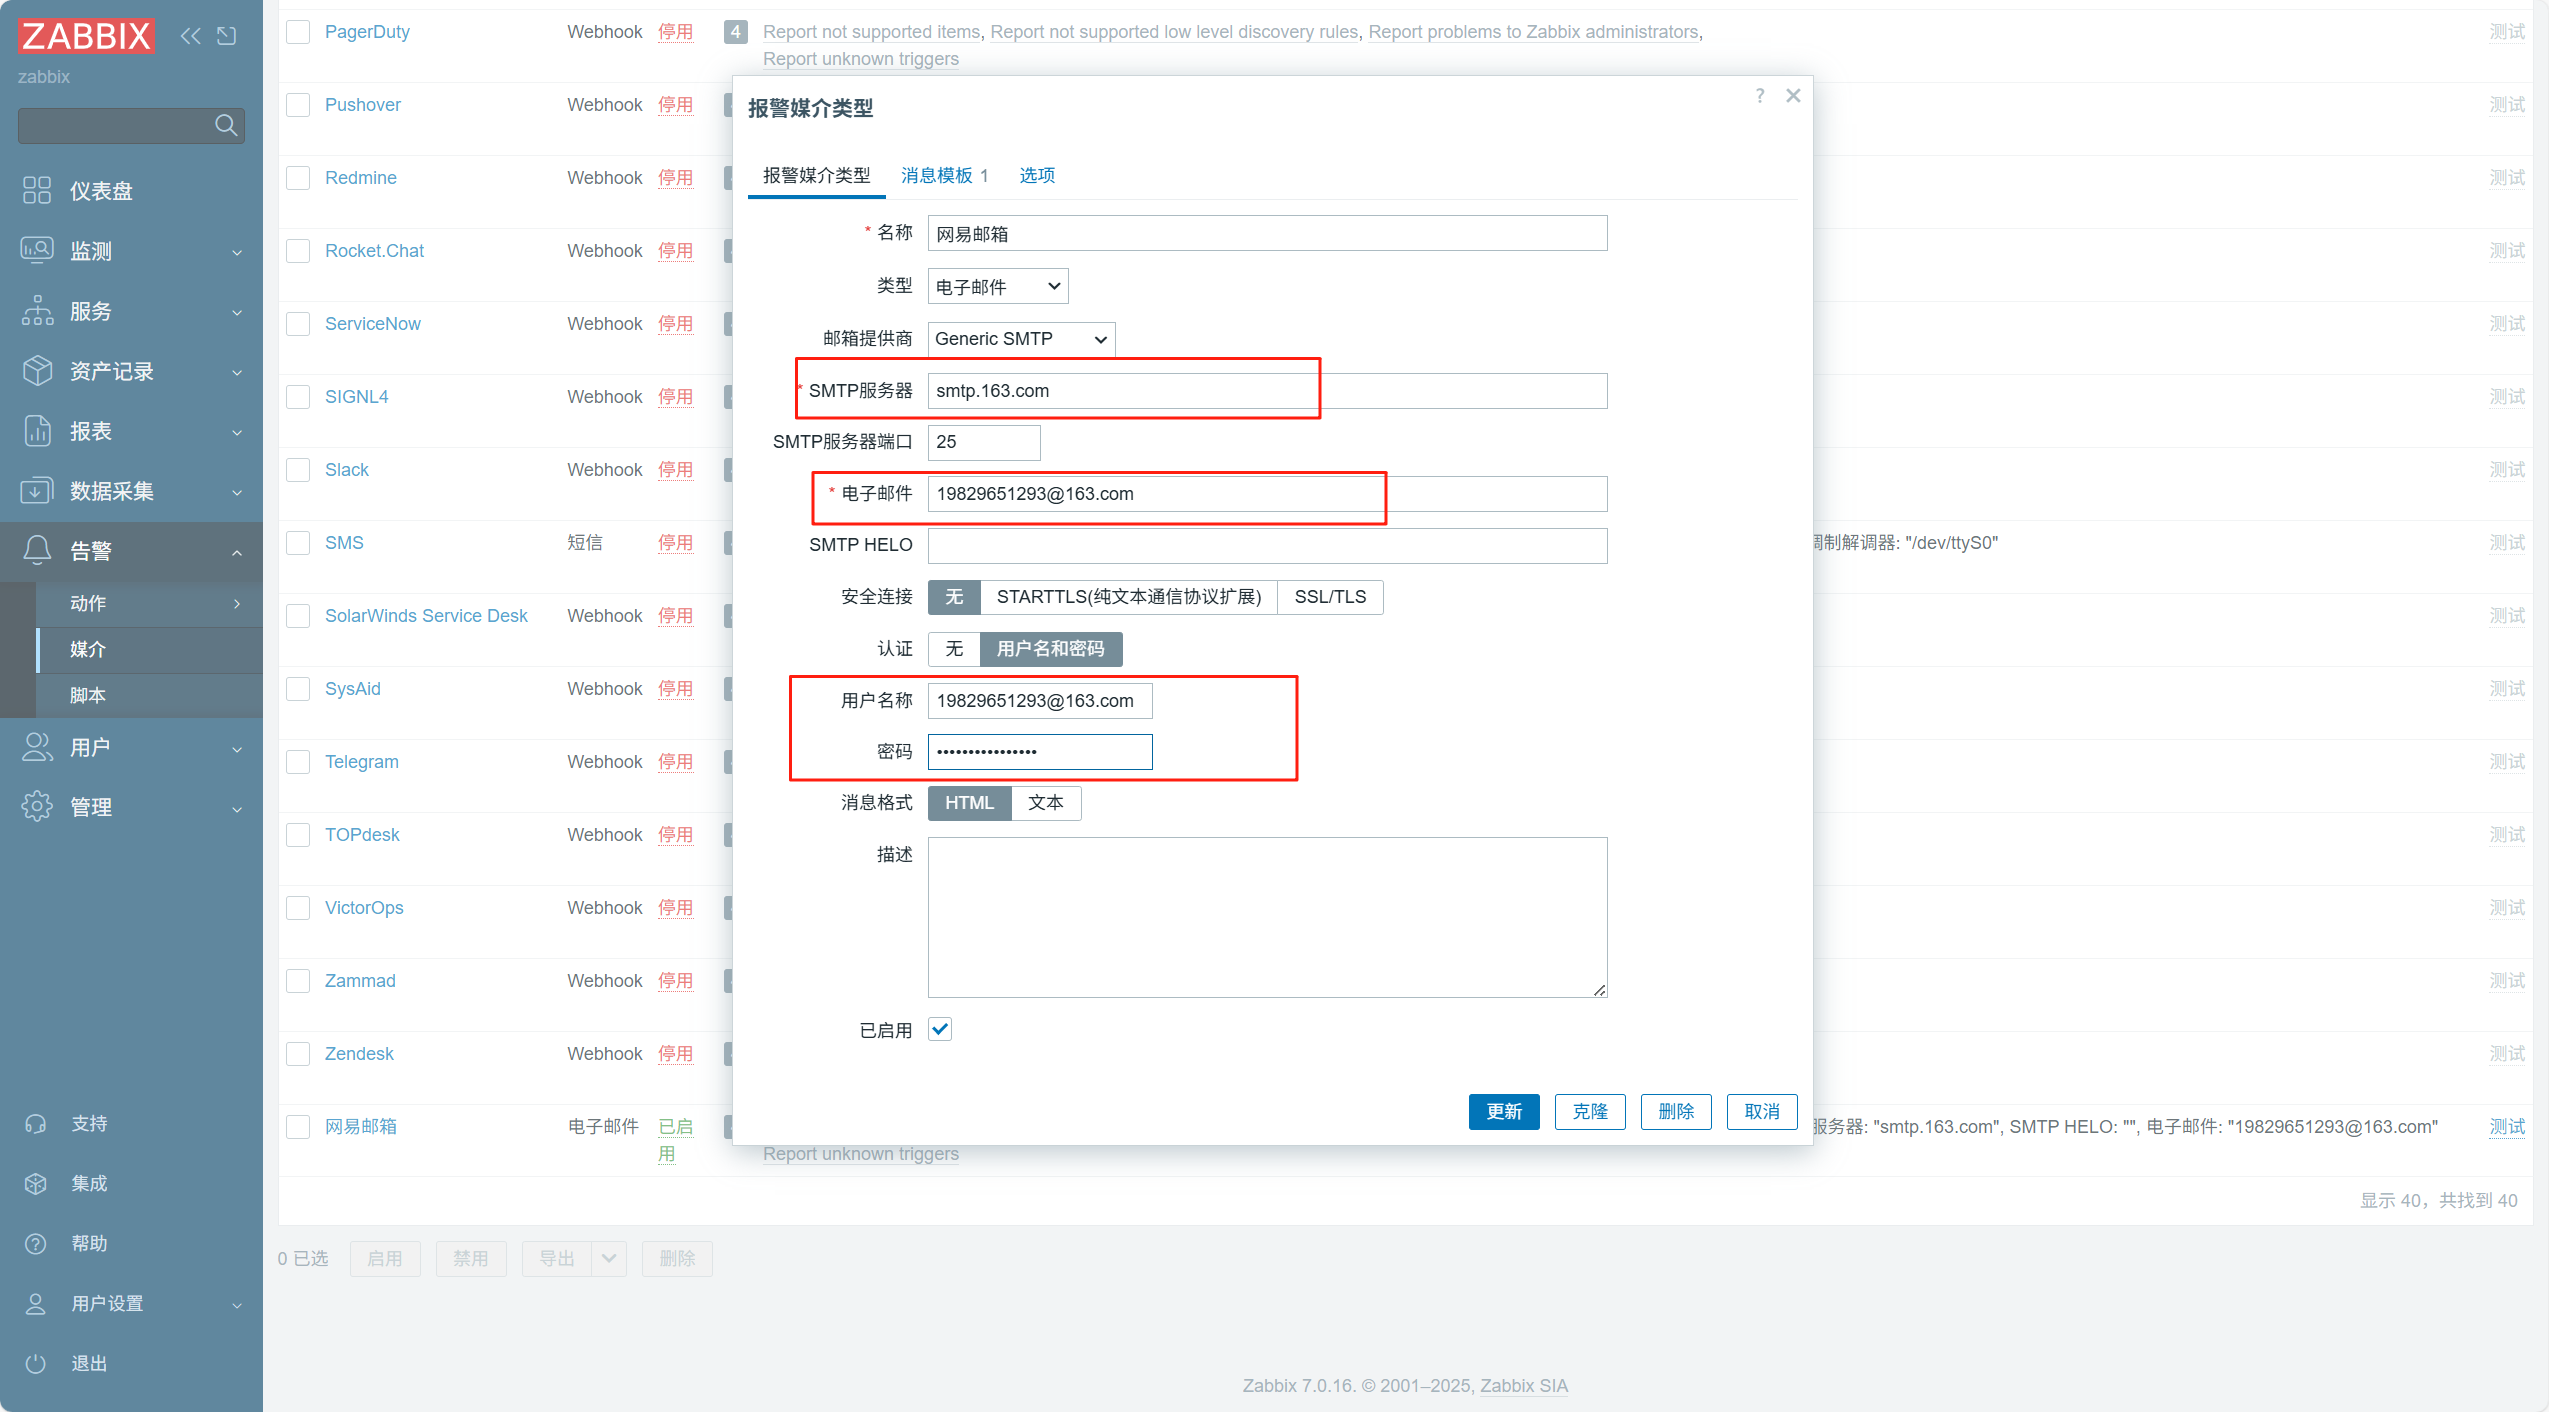Click the 描述 description textarea
The height and width of the screenshot is (1412, 2549).
tap(1267, 917)
